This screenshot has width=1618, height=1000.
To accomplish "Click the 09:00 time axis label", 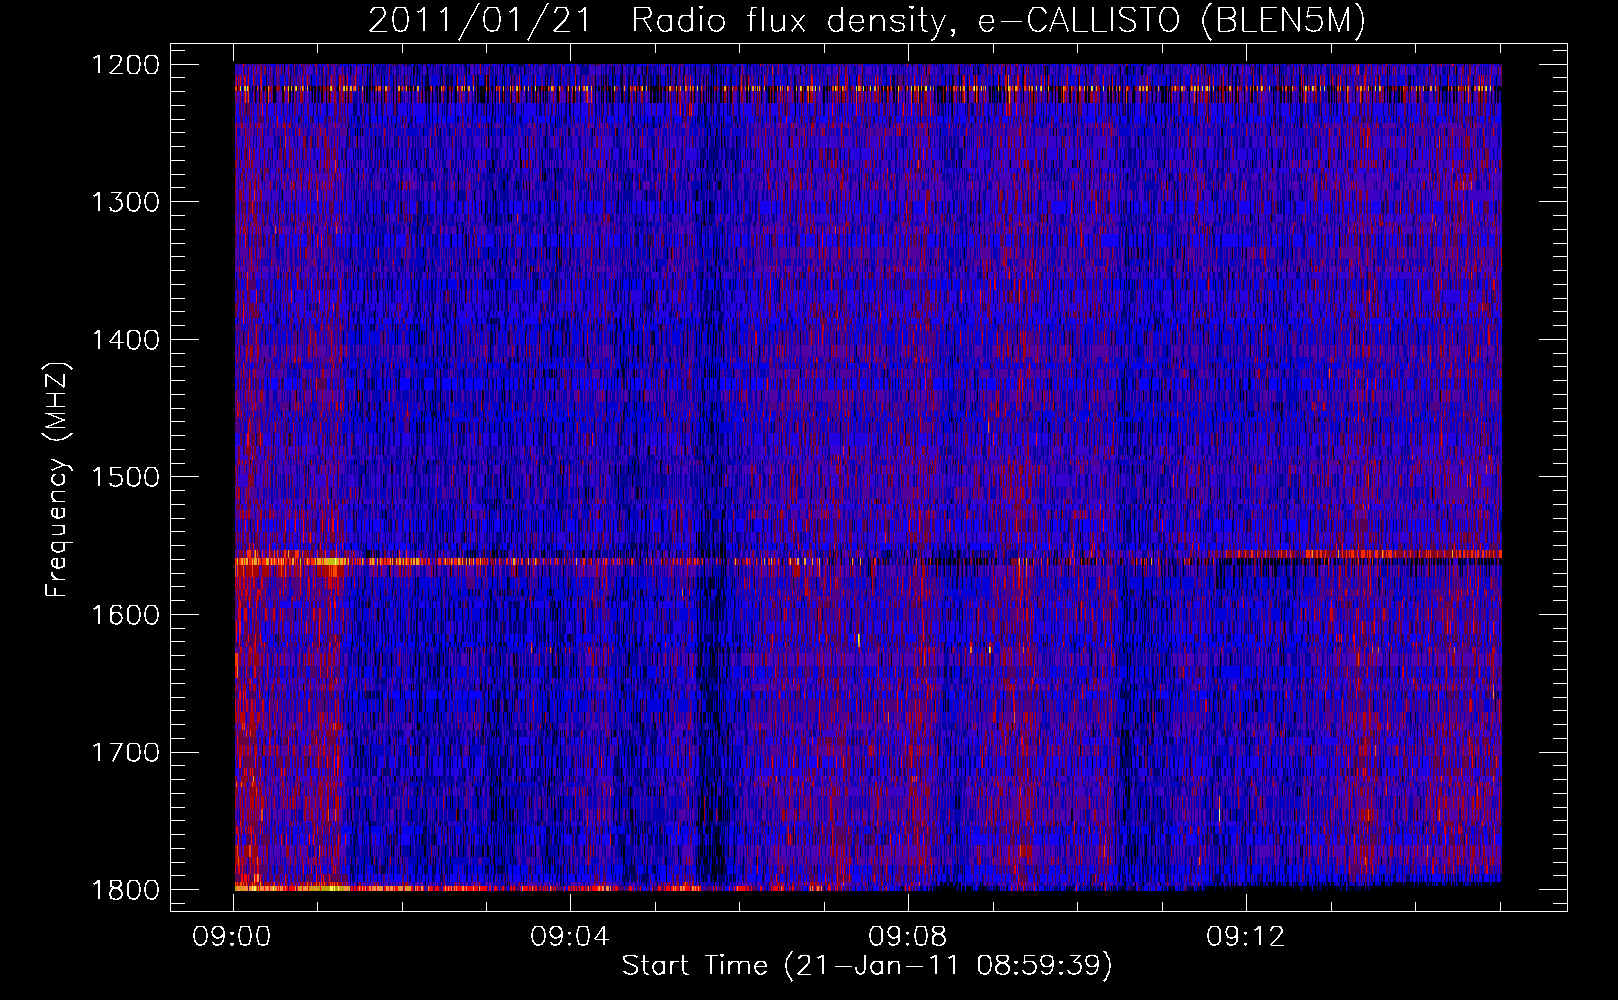I will (x=233, y=937).
